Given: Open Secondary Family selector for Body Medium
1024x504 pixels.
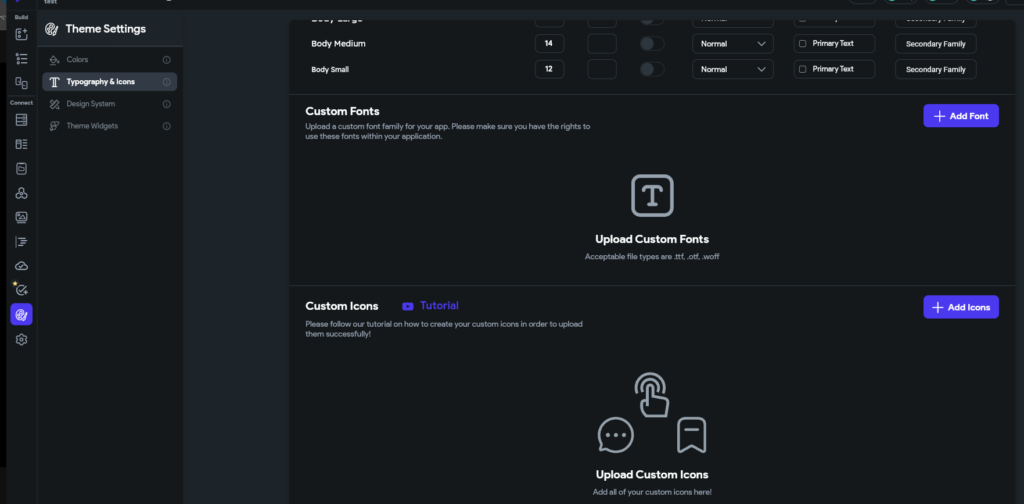Looking at the screenshot, I should tap(935, 44).
